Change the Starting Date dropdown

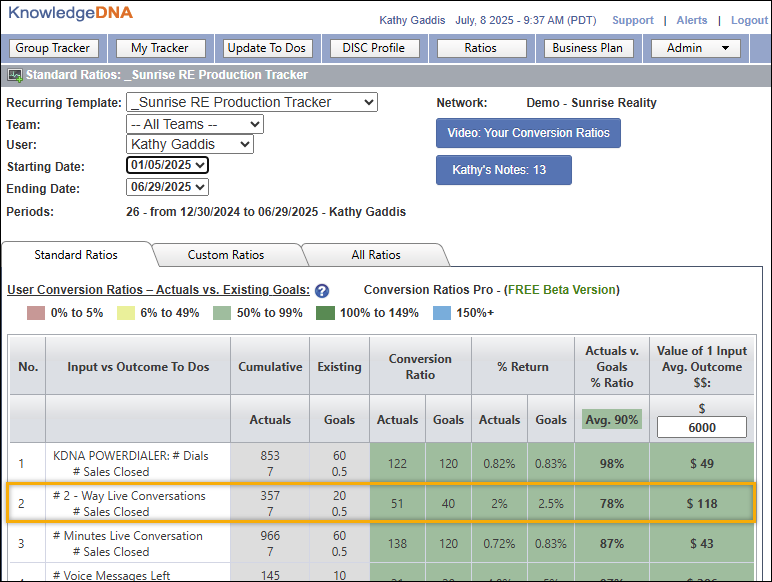point(167,165)
